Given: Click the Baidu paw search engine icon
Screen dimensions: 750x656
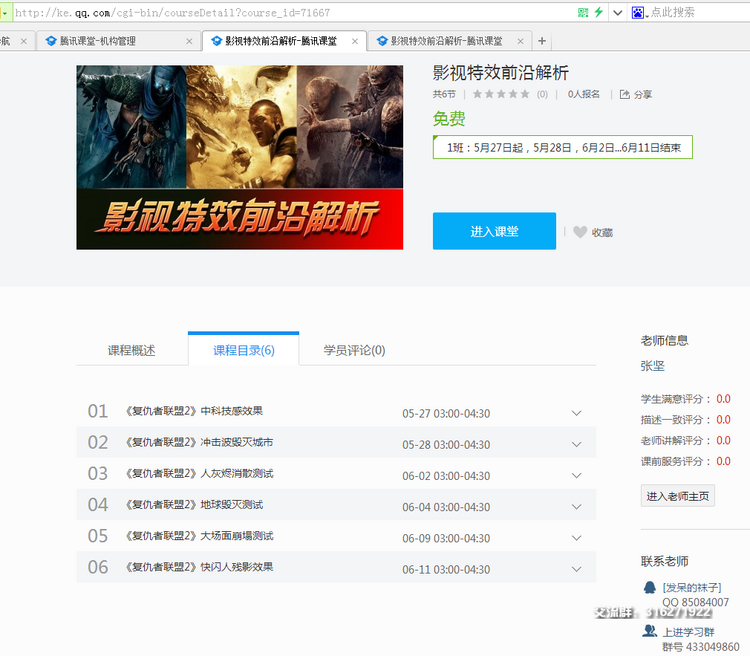Looking at the screenshot, I should (x=638, y=12).
